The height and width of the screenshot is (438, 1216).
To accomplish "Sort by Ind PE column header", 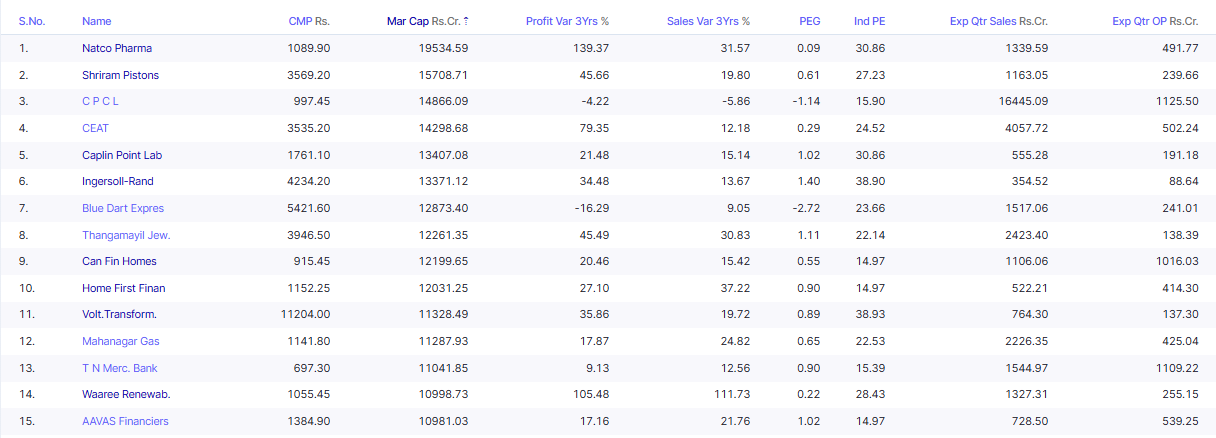I will [869, 21].
